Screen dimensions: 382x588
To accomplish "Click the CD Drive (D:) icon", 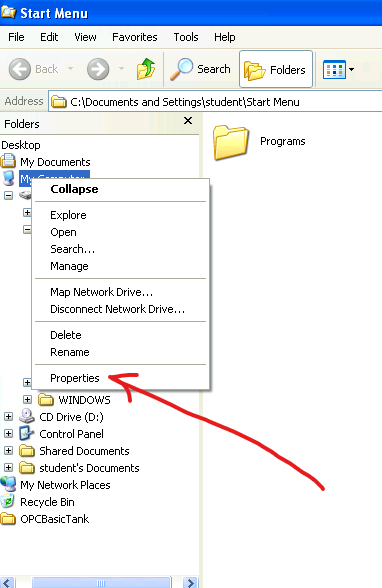I will (27, 416).
